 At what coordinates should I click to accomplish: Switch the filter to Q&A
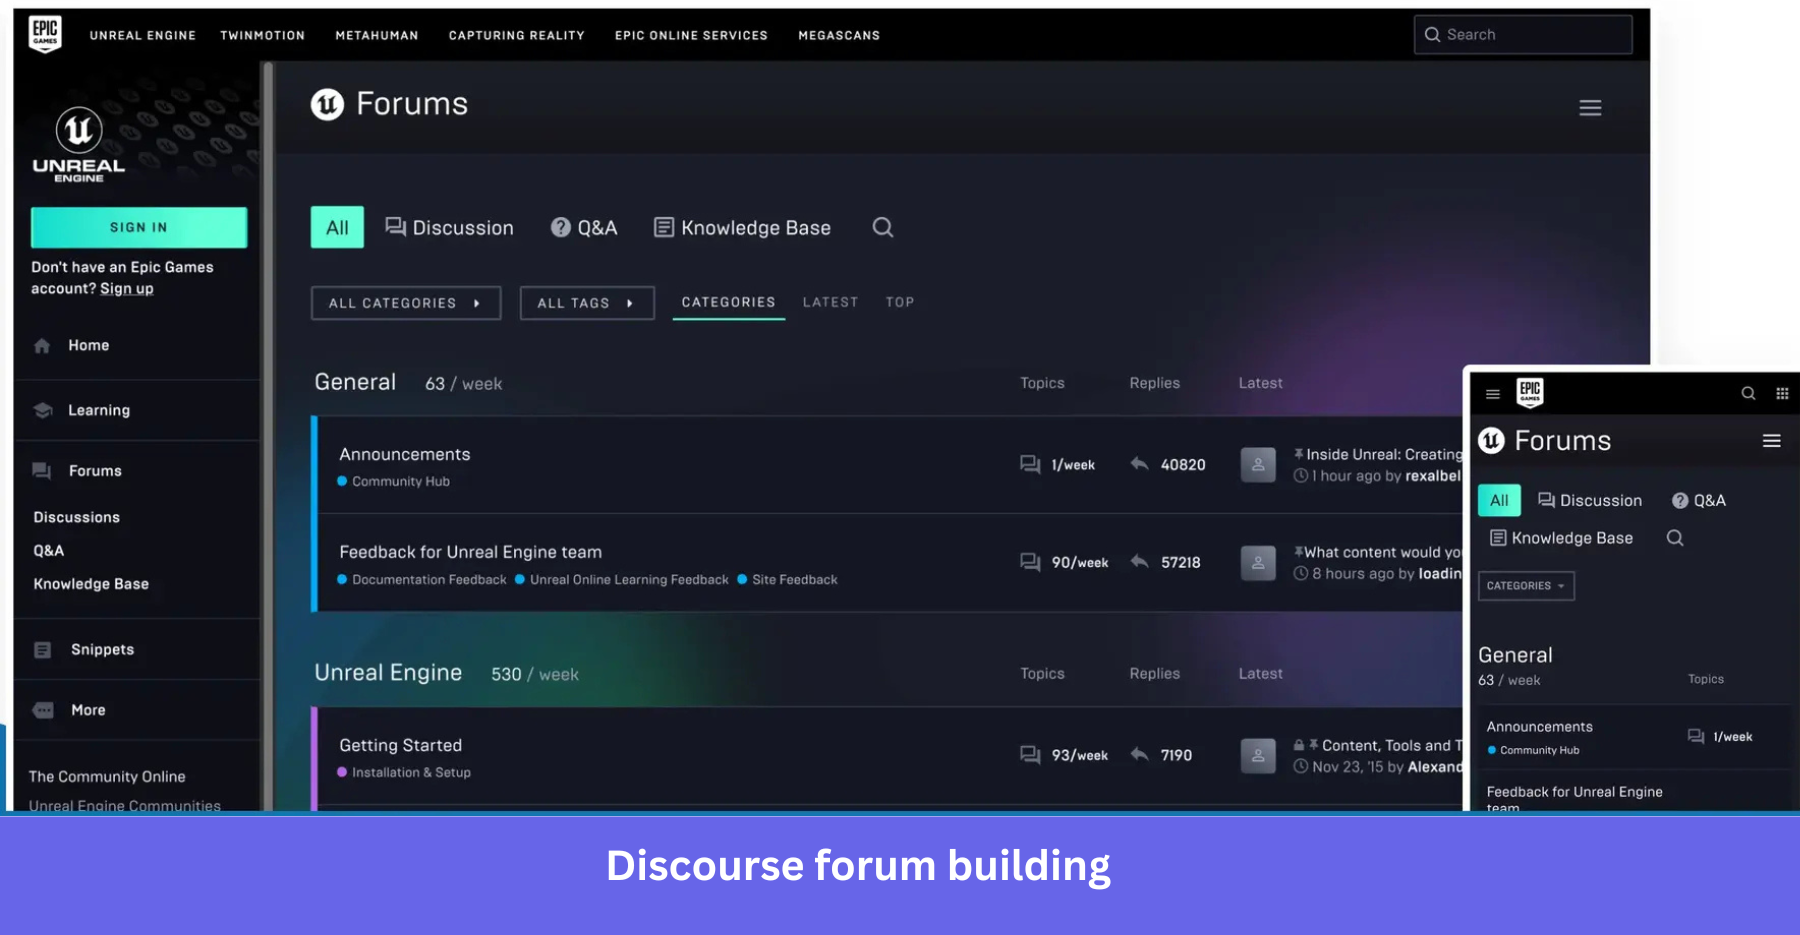584,227
